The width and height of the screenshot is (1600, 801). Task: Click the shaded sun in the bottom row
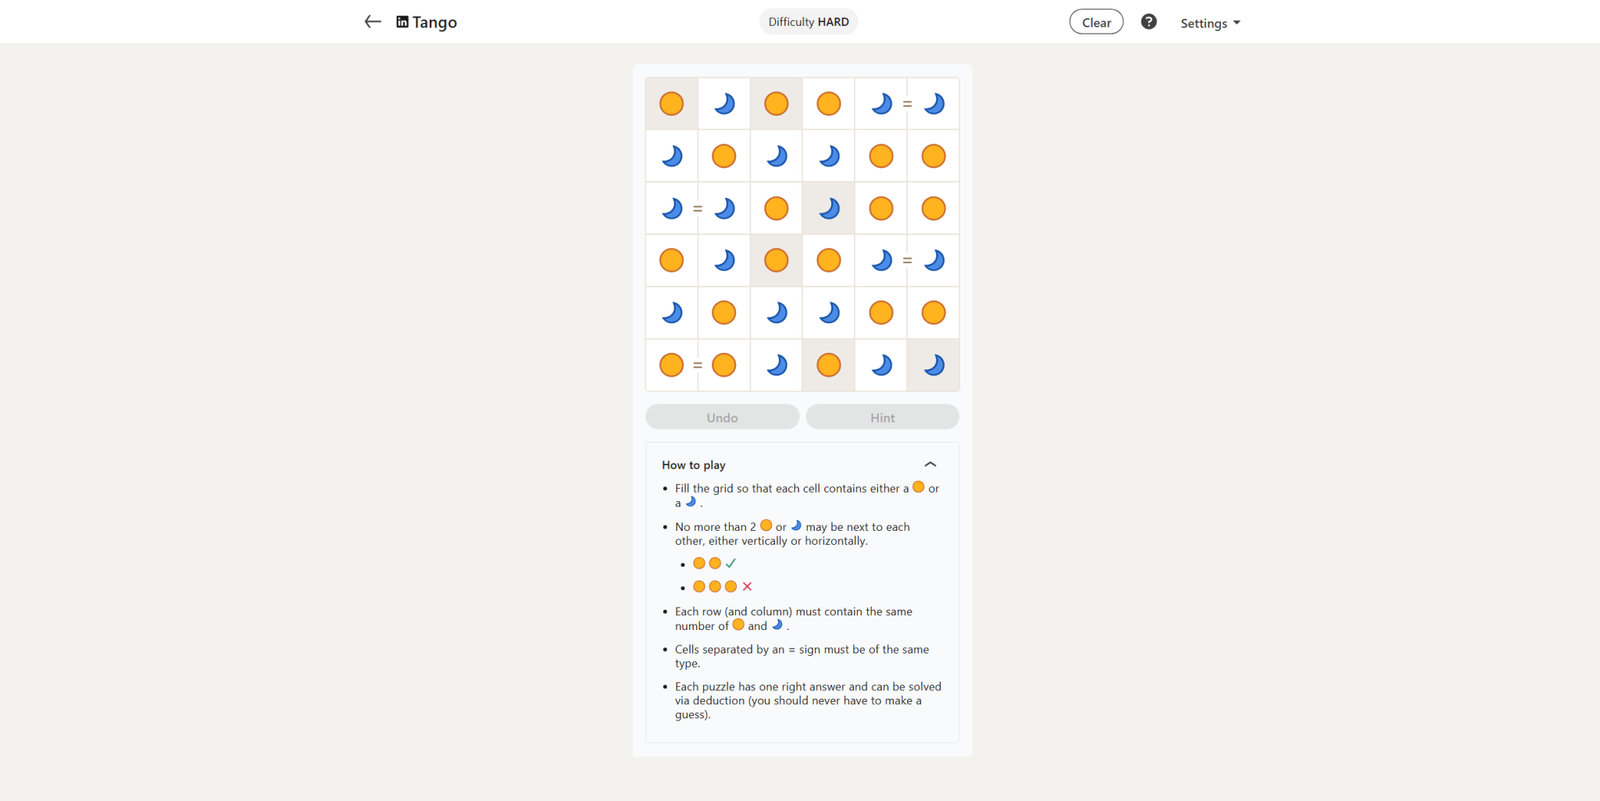click(828, 365)
